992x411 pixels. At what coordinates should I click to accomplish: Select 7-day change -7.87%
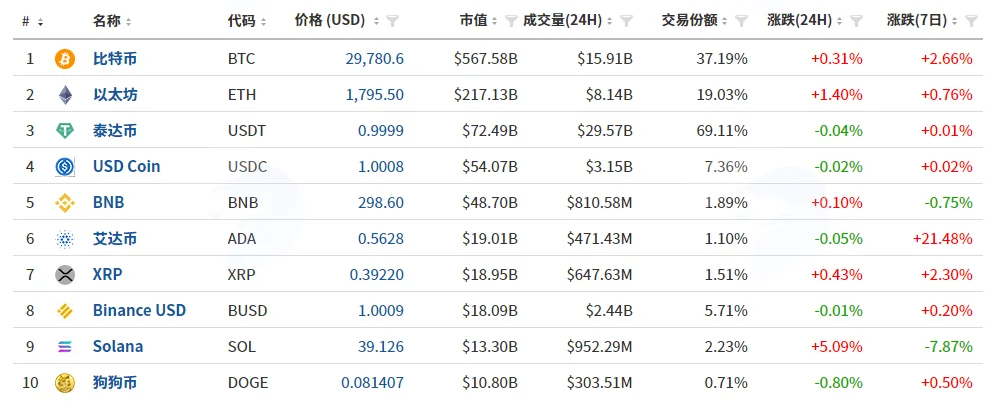coord(948,347)
